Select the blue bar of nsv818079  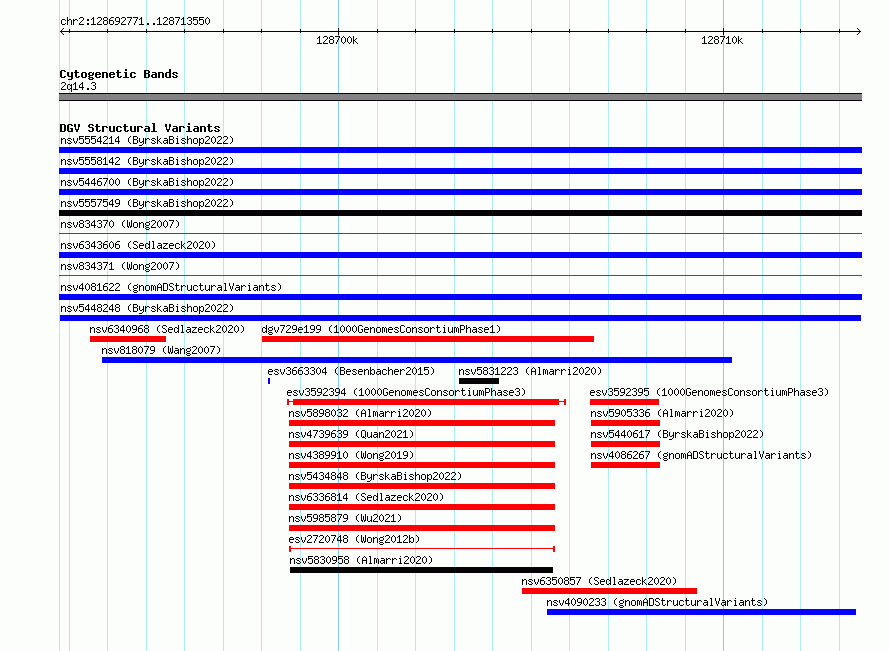click(x=417, y=360)
